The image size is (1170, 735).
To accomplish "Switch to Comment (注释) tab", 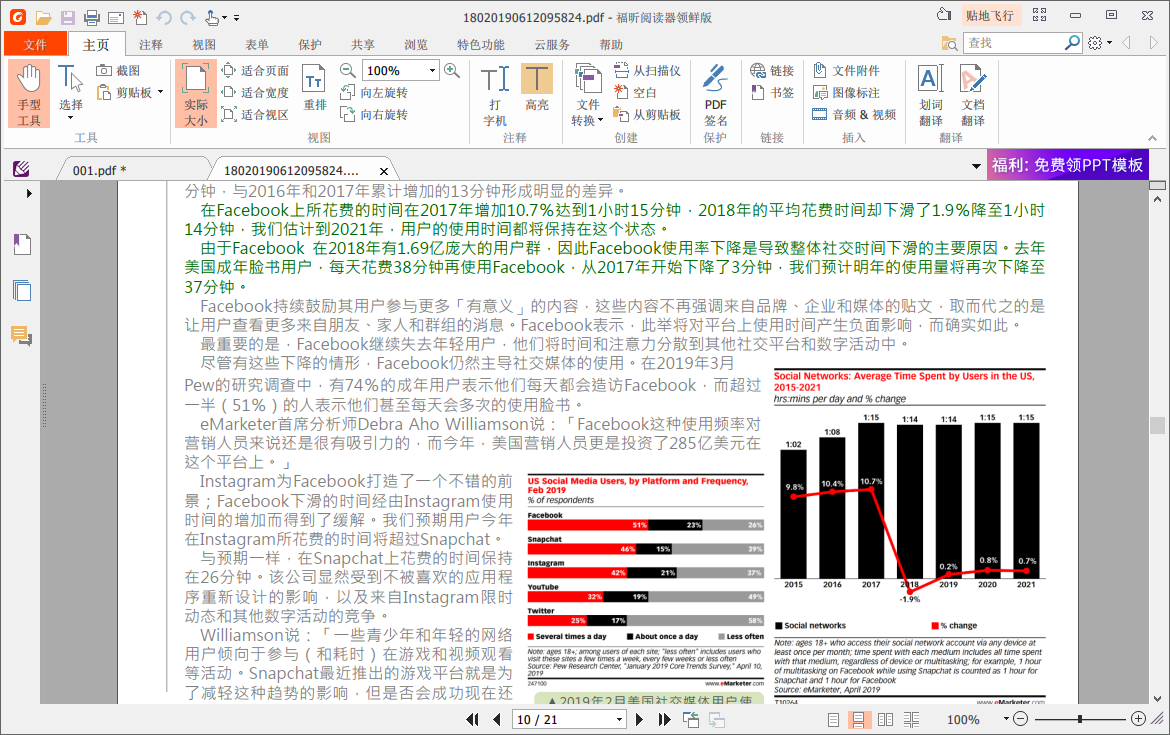I will click(x=151, y=45).
